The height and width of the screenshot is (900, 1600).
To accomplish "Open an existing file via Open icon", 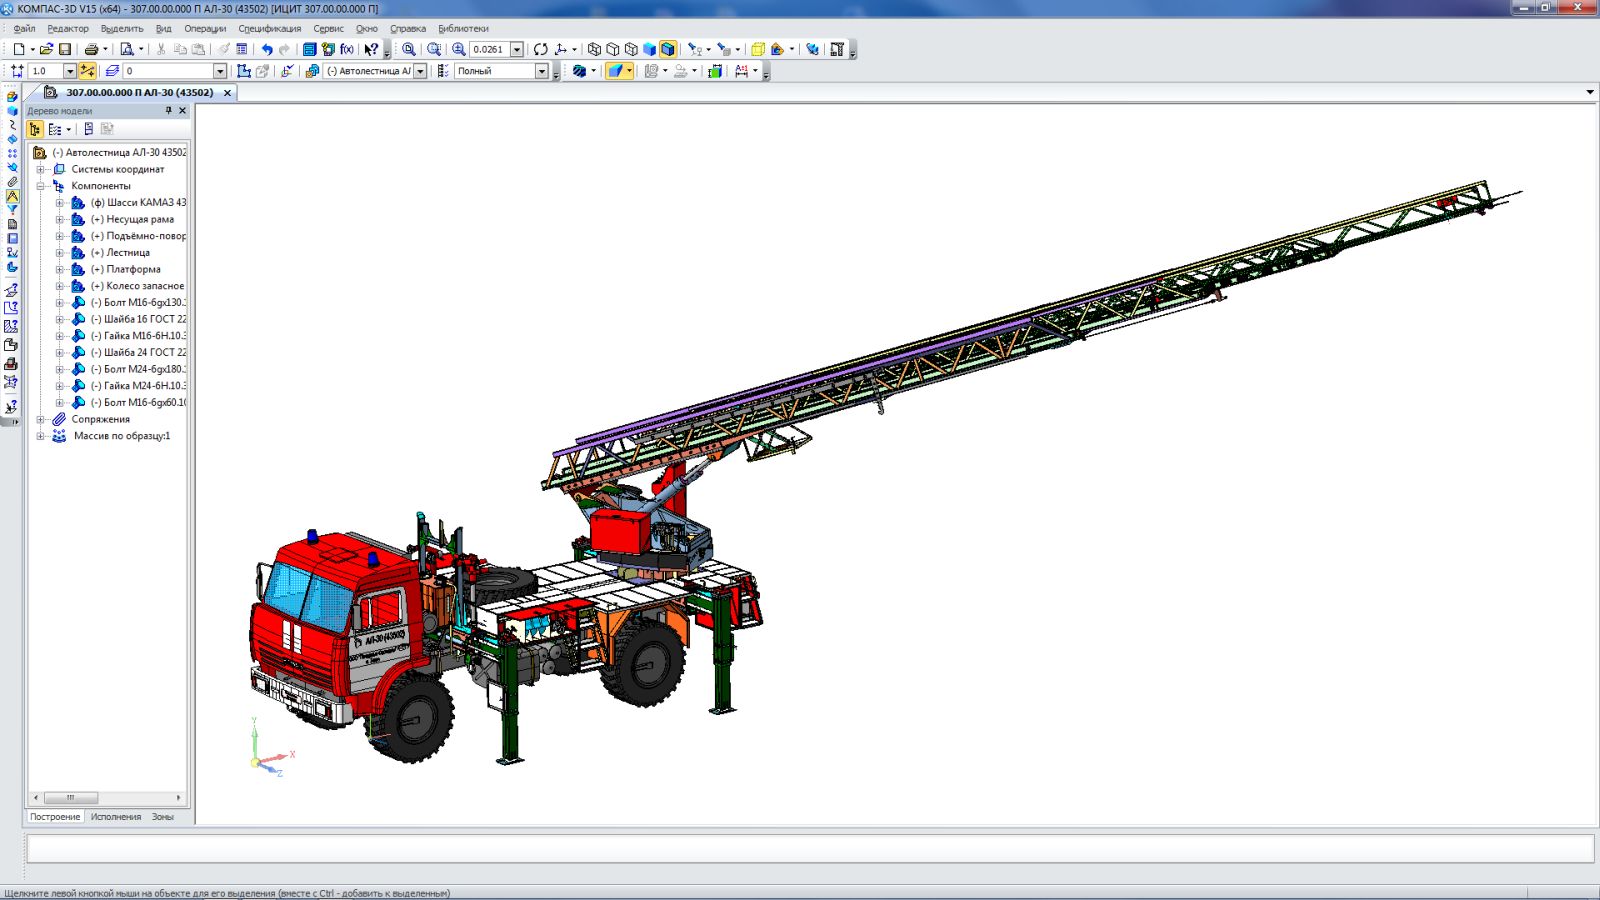I will coord(46,49).
